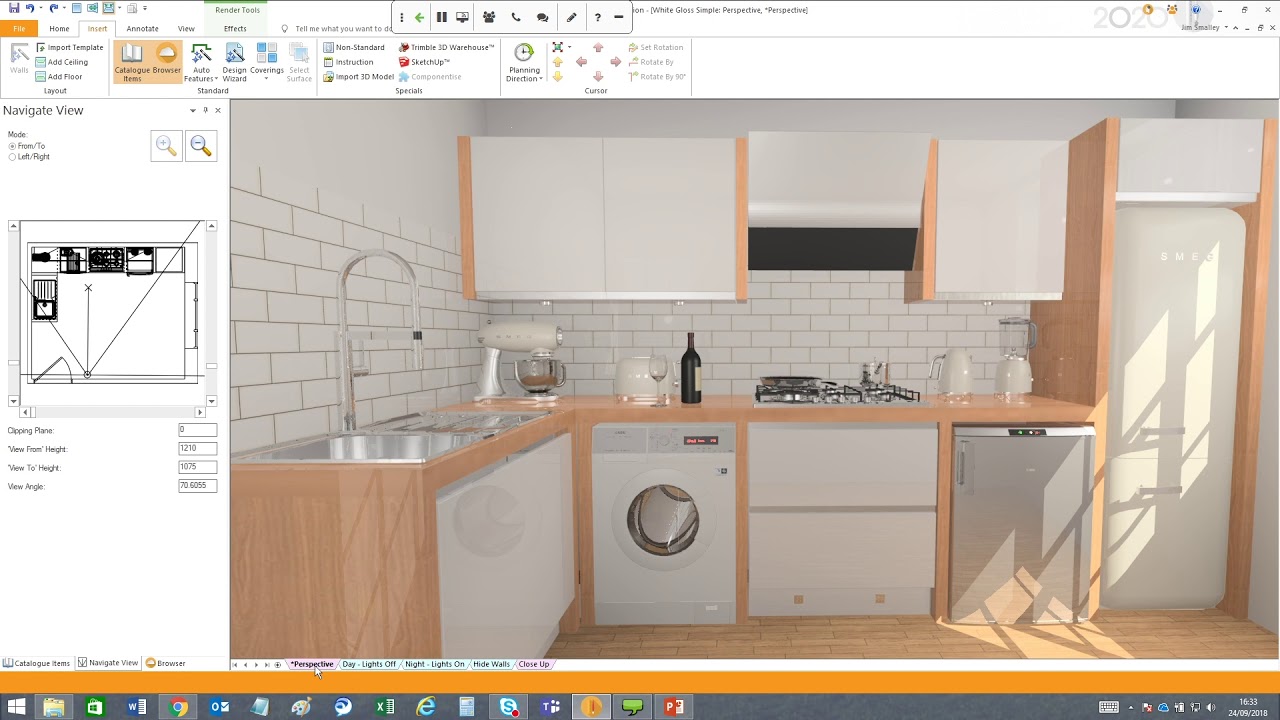Open the File menu

(x=19, y=29)
